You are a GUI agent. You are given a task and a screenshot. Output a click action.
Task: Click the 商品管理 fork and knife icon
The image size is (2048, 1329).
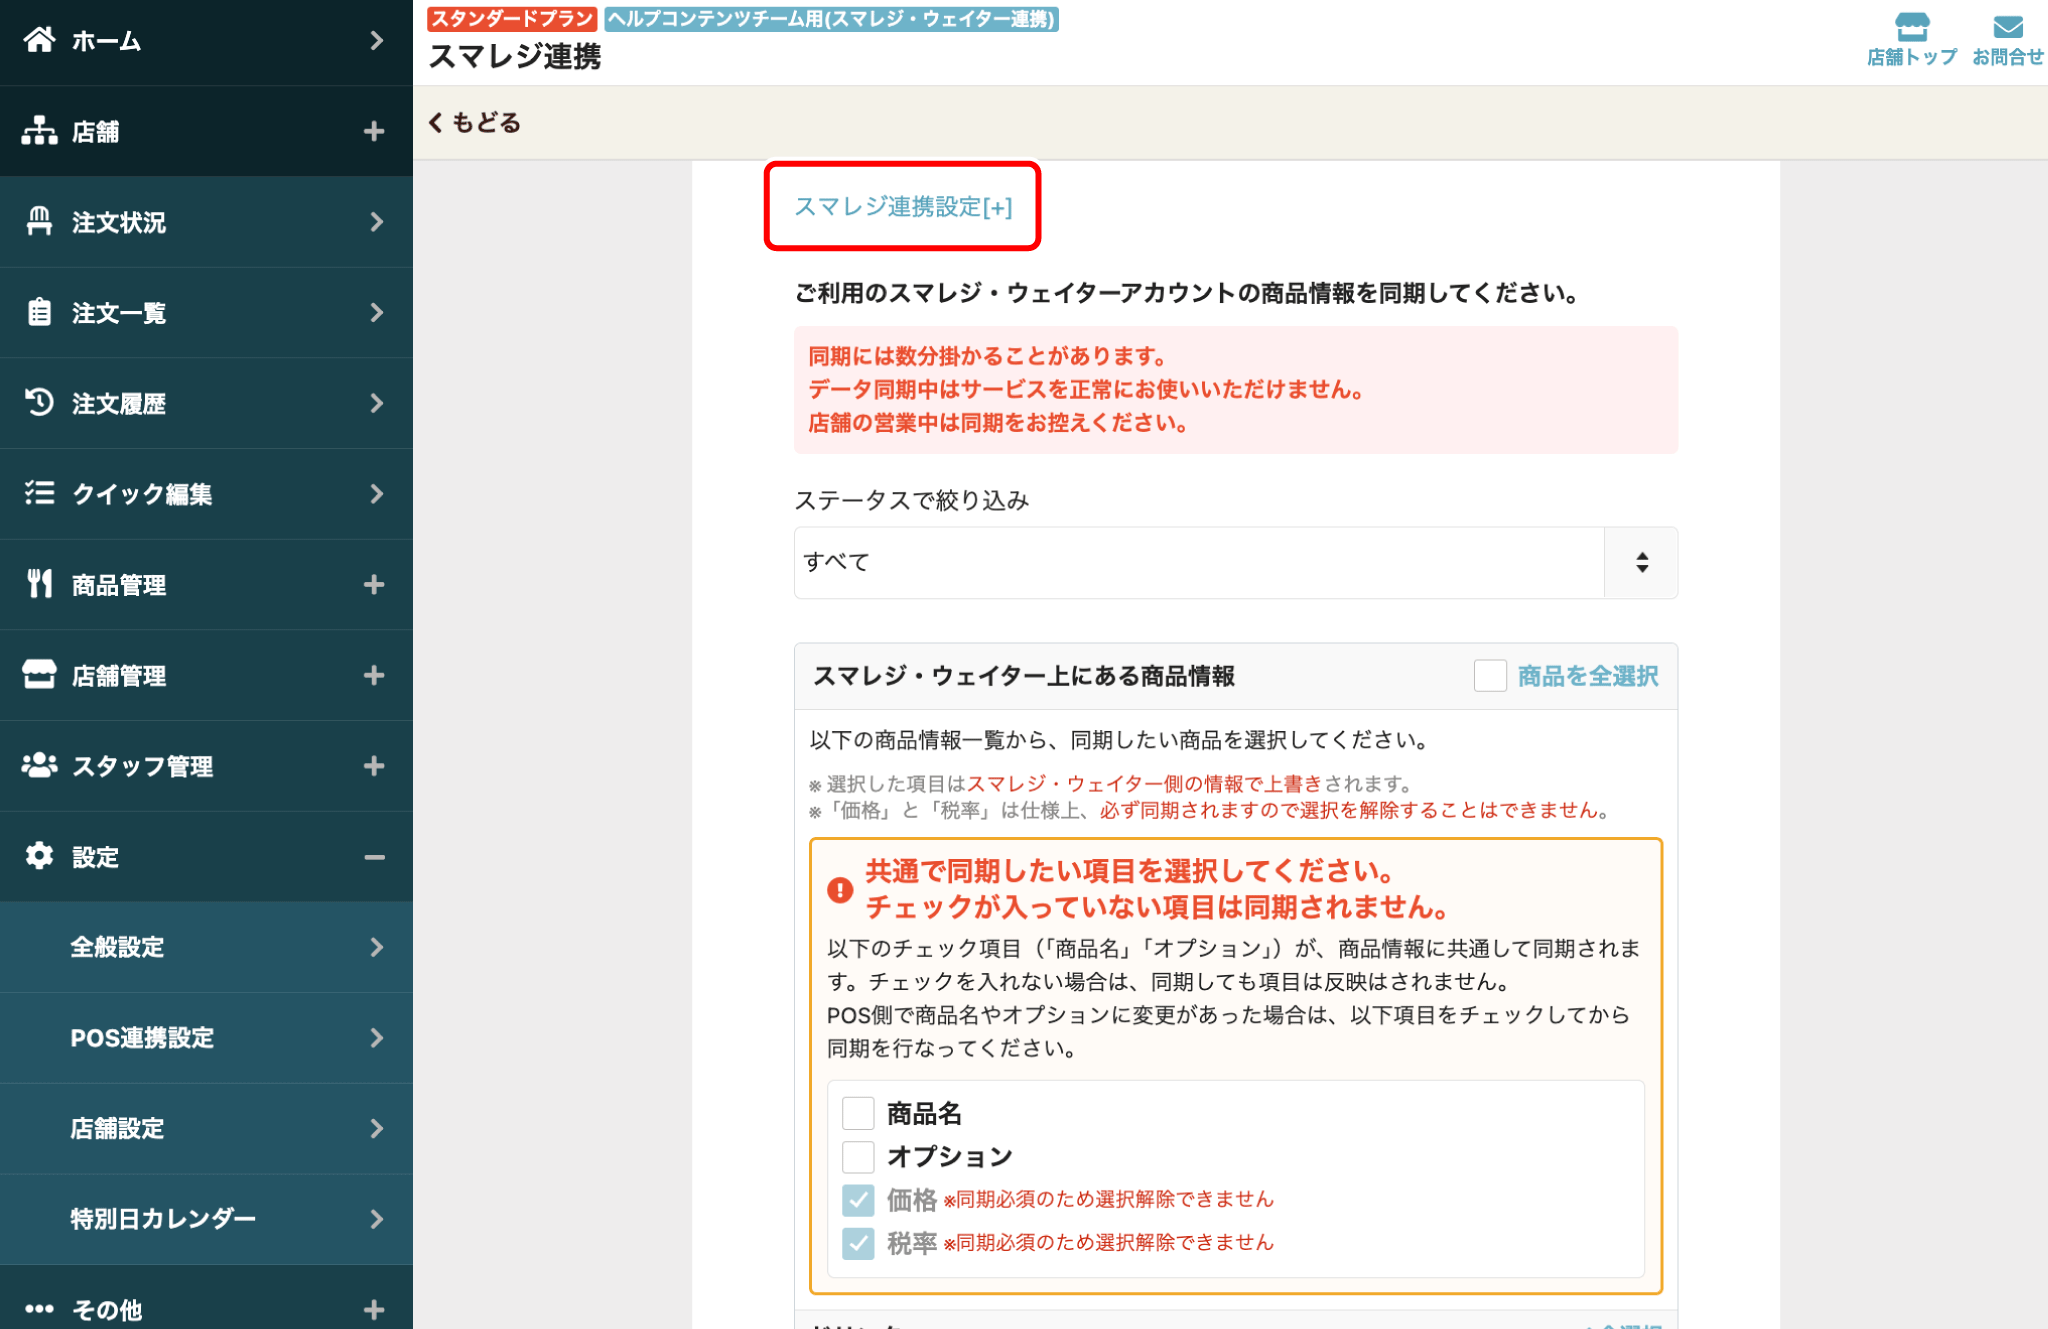pos(39,584)
